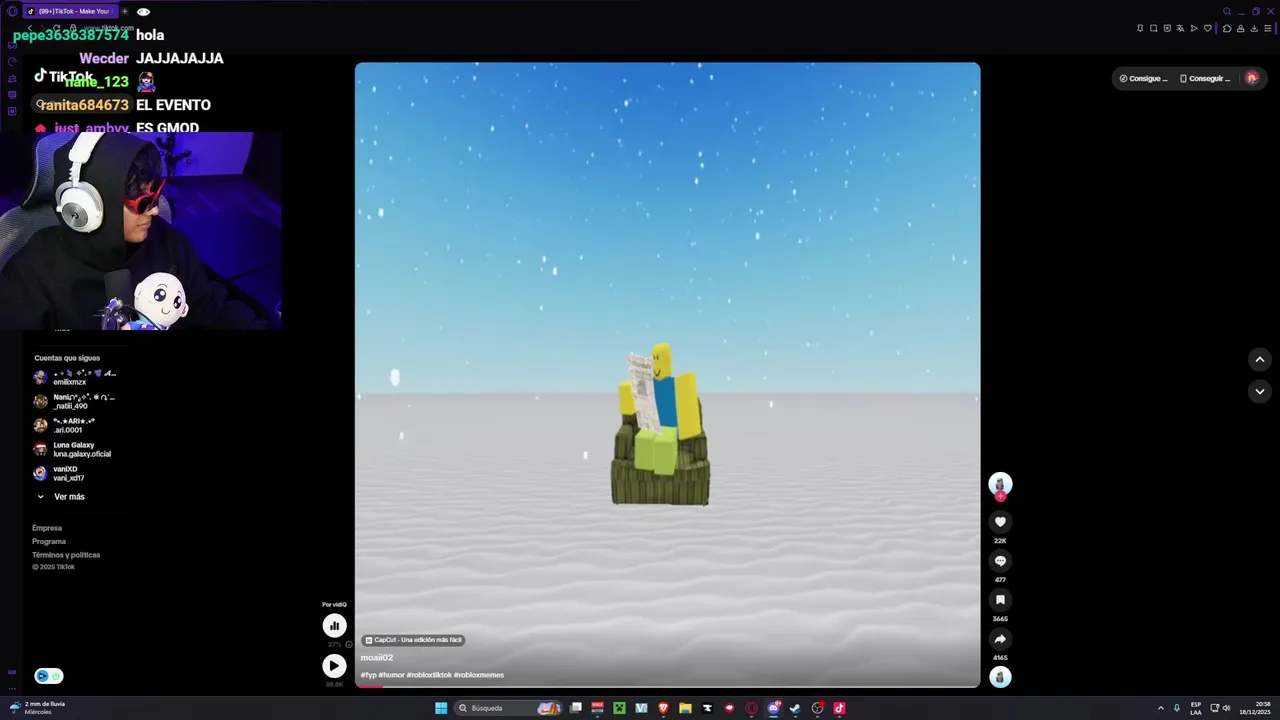Click the video creator name moaii02
The height and width of the screenshot is (720, 1280).
tap(377, 658)
